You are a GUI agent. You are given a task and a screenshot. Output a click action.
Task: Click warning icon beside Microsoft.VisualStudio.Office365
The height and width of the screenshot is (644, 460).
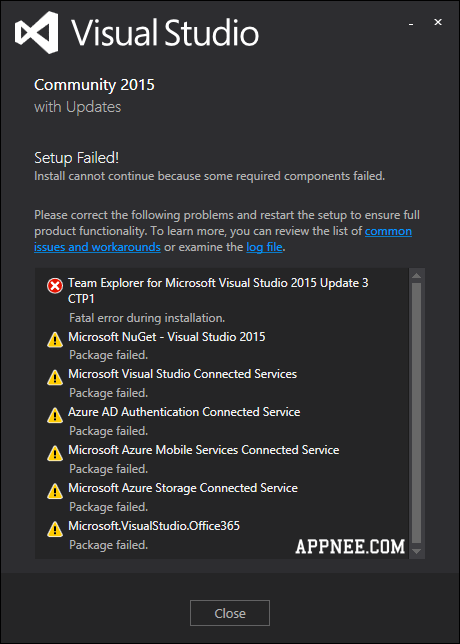55,529
